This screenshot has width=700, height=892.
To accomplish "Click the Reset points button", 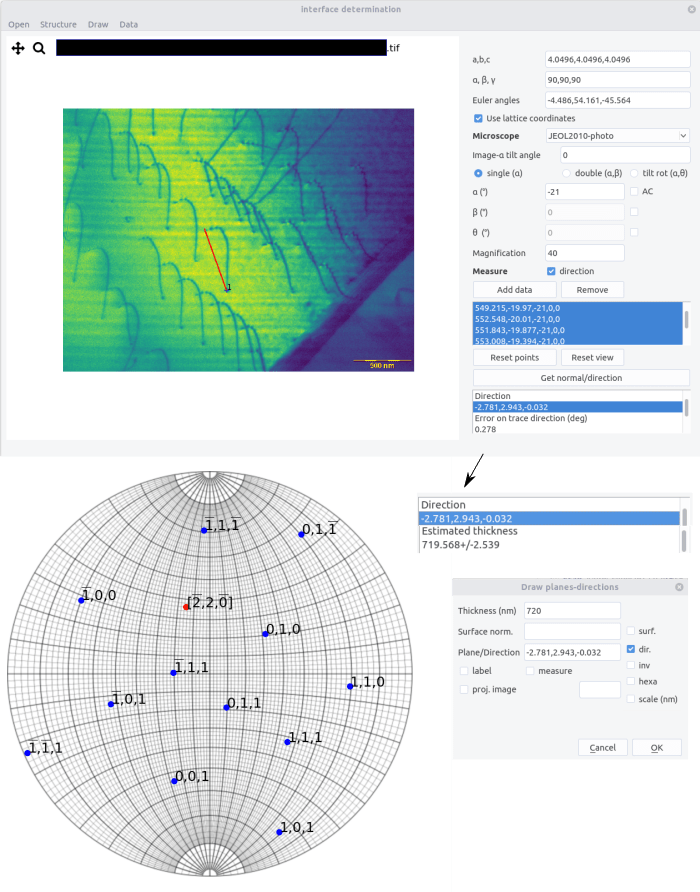I will (x=514, y=358).
